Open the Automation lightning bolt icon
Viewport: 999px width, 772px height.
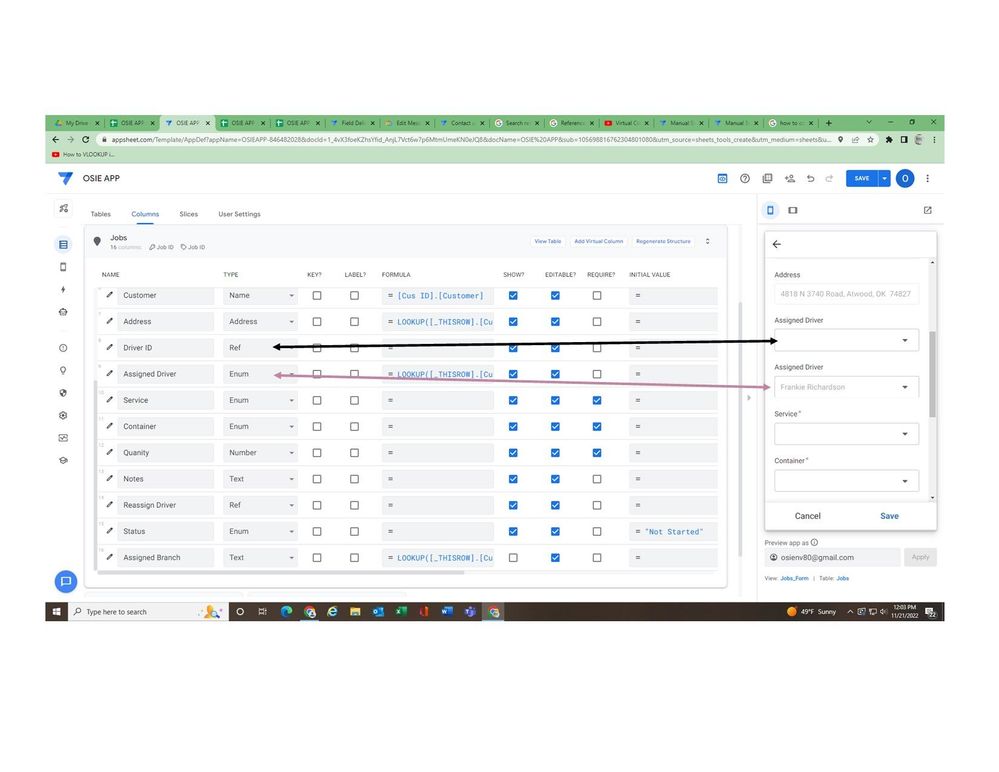point(63,290)
